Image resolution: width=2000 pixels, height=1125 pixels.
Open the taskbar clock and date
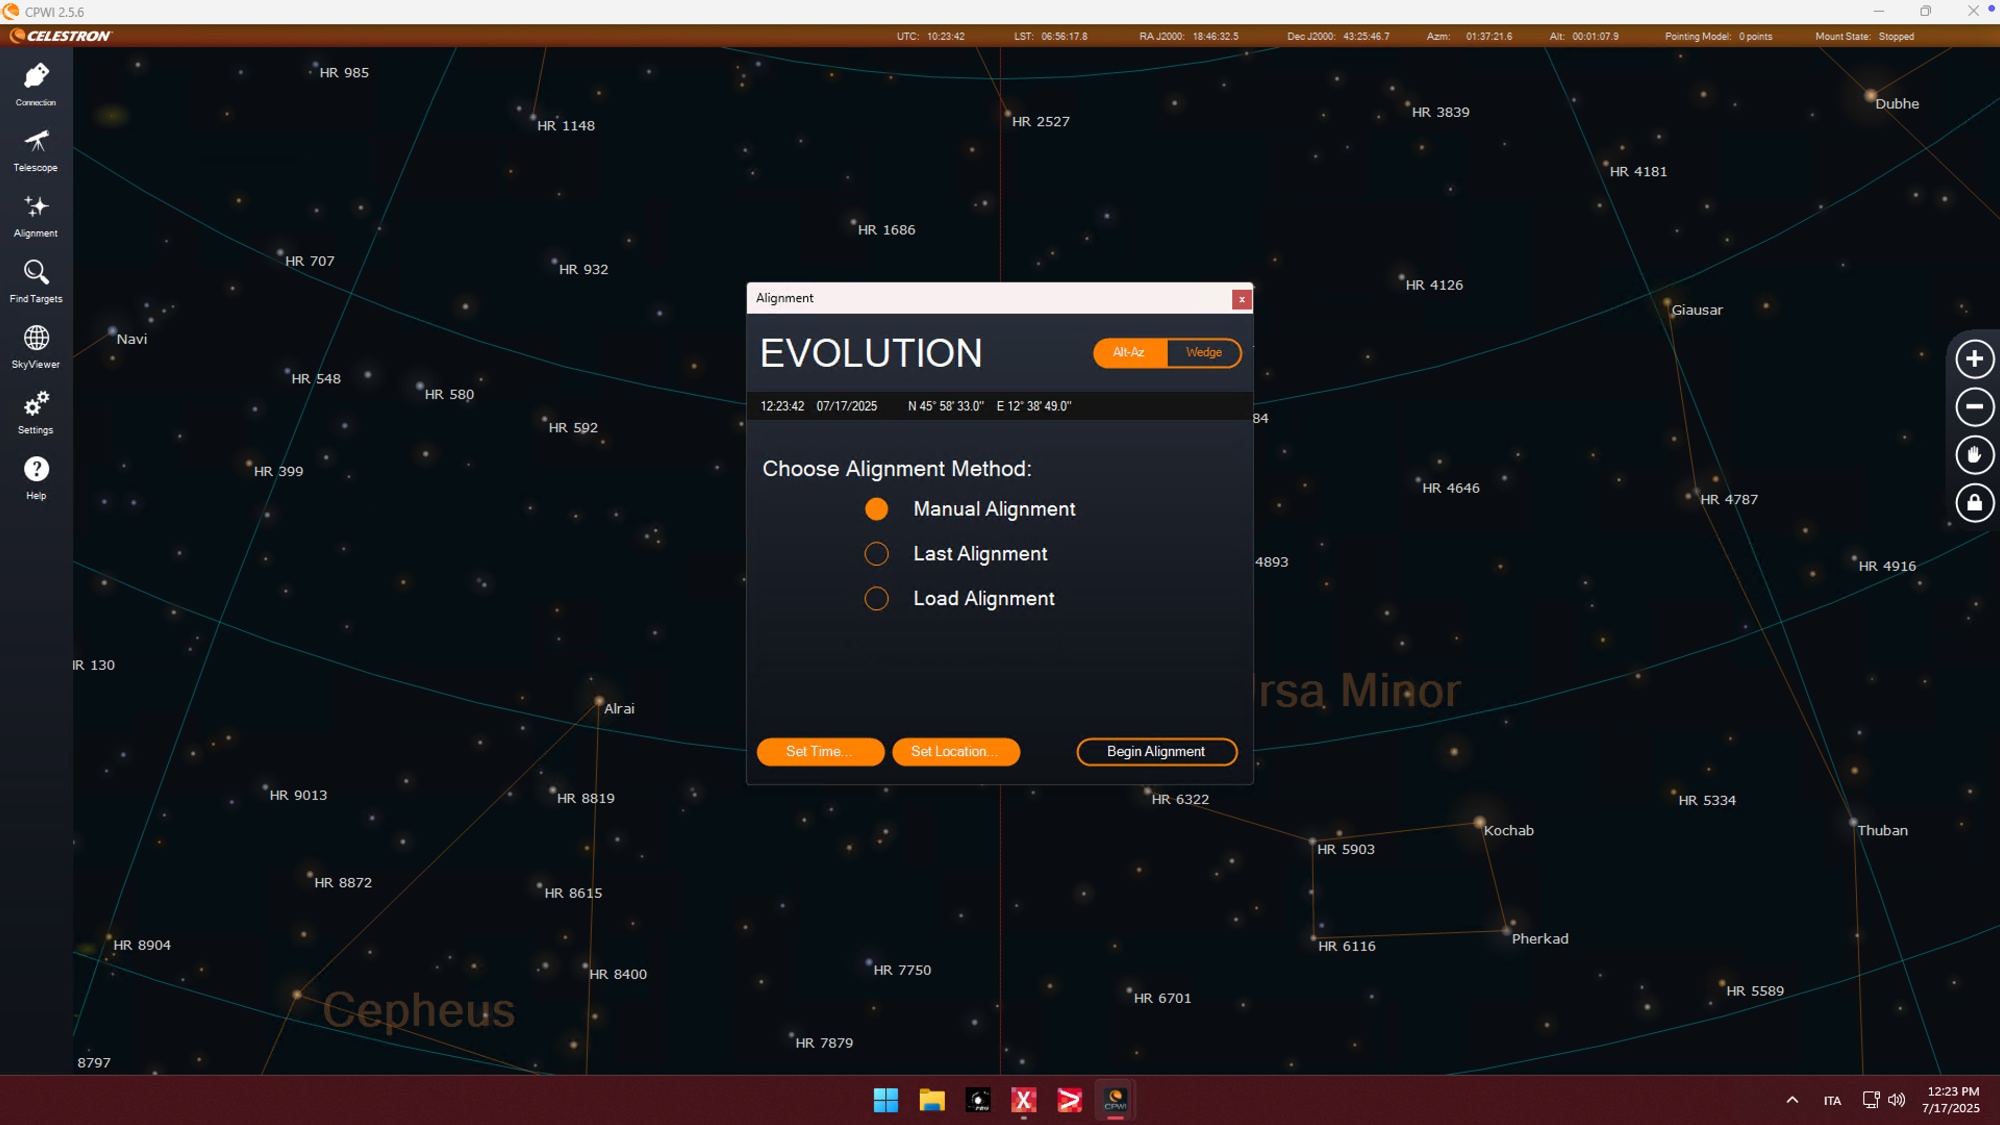(x=1952, y=1100)
